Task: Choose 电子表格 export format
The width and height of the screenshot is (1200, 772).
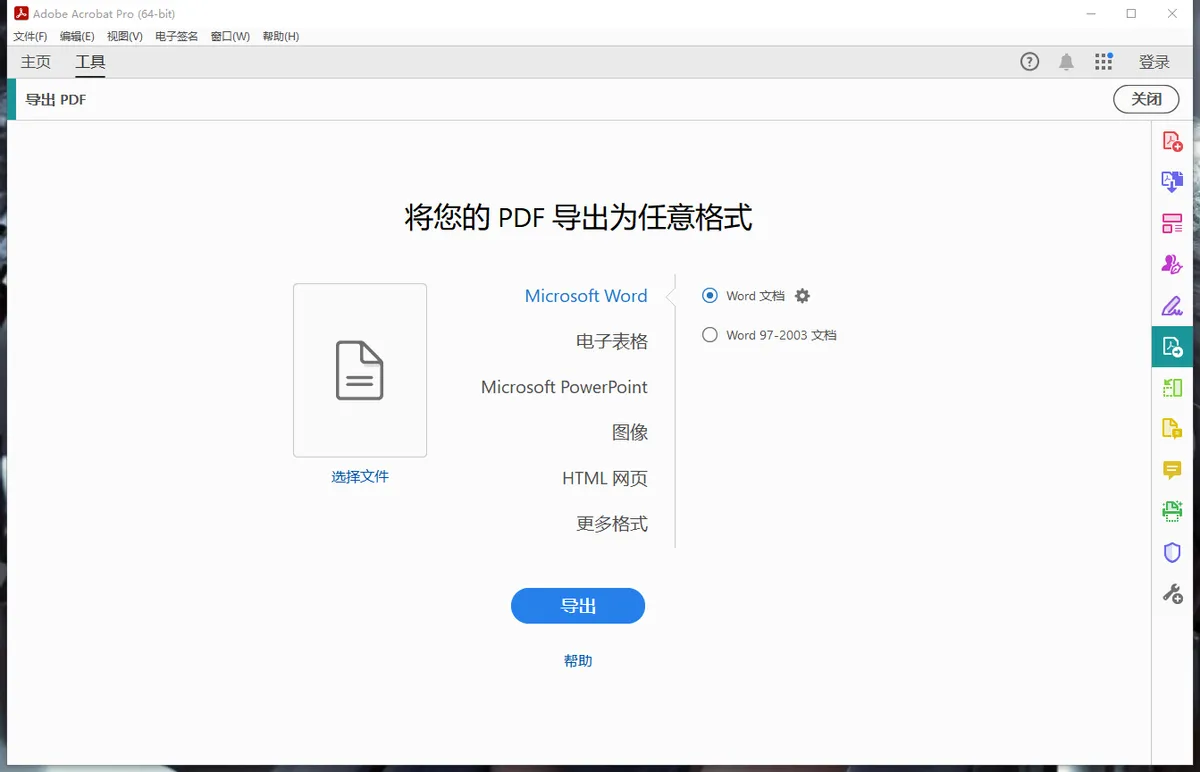Action: 612,342
